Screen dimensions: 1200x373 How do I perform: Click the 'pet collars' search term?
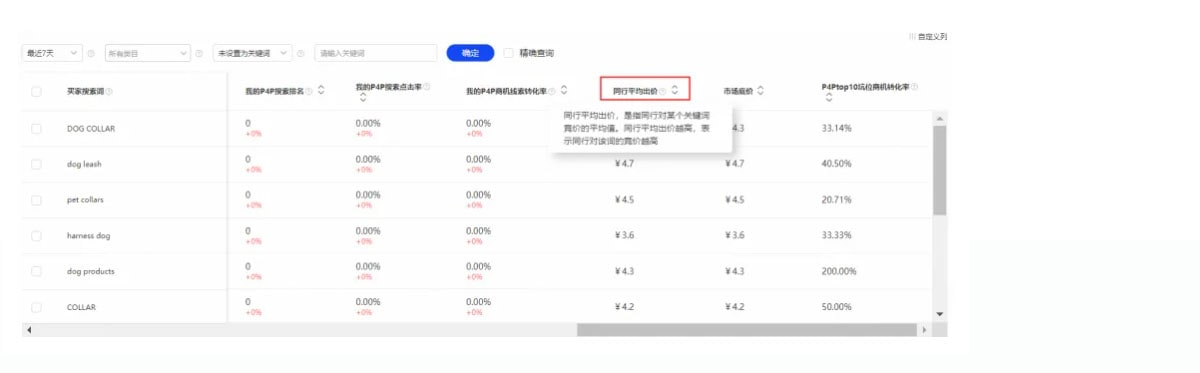coord(85,200)
